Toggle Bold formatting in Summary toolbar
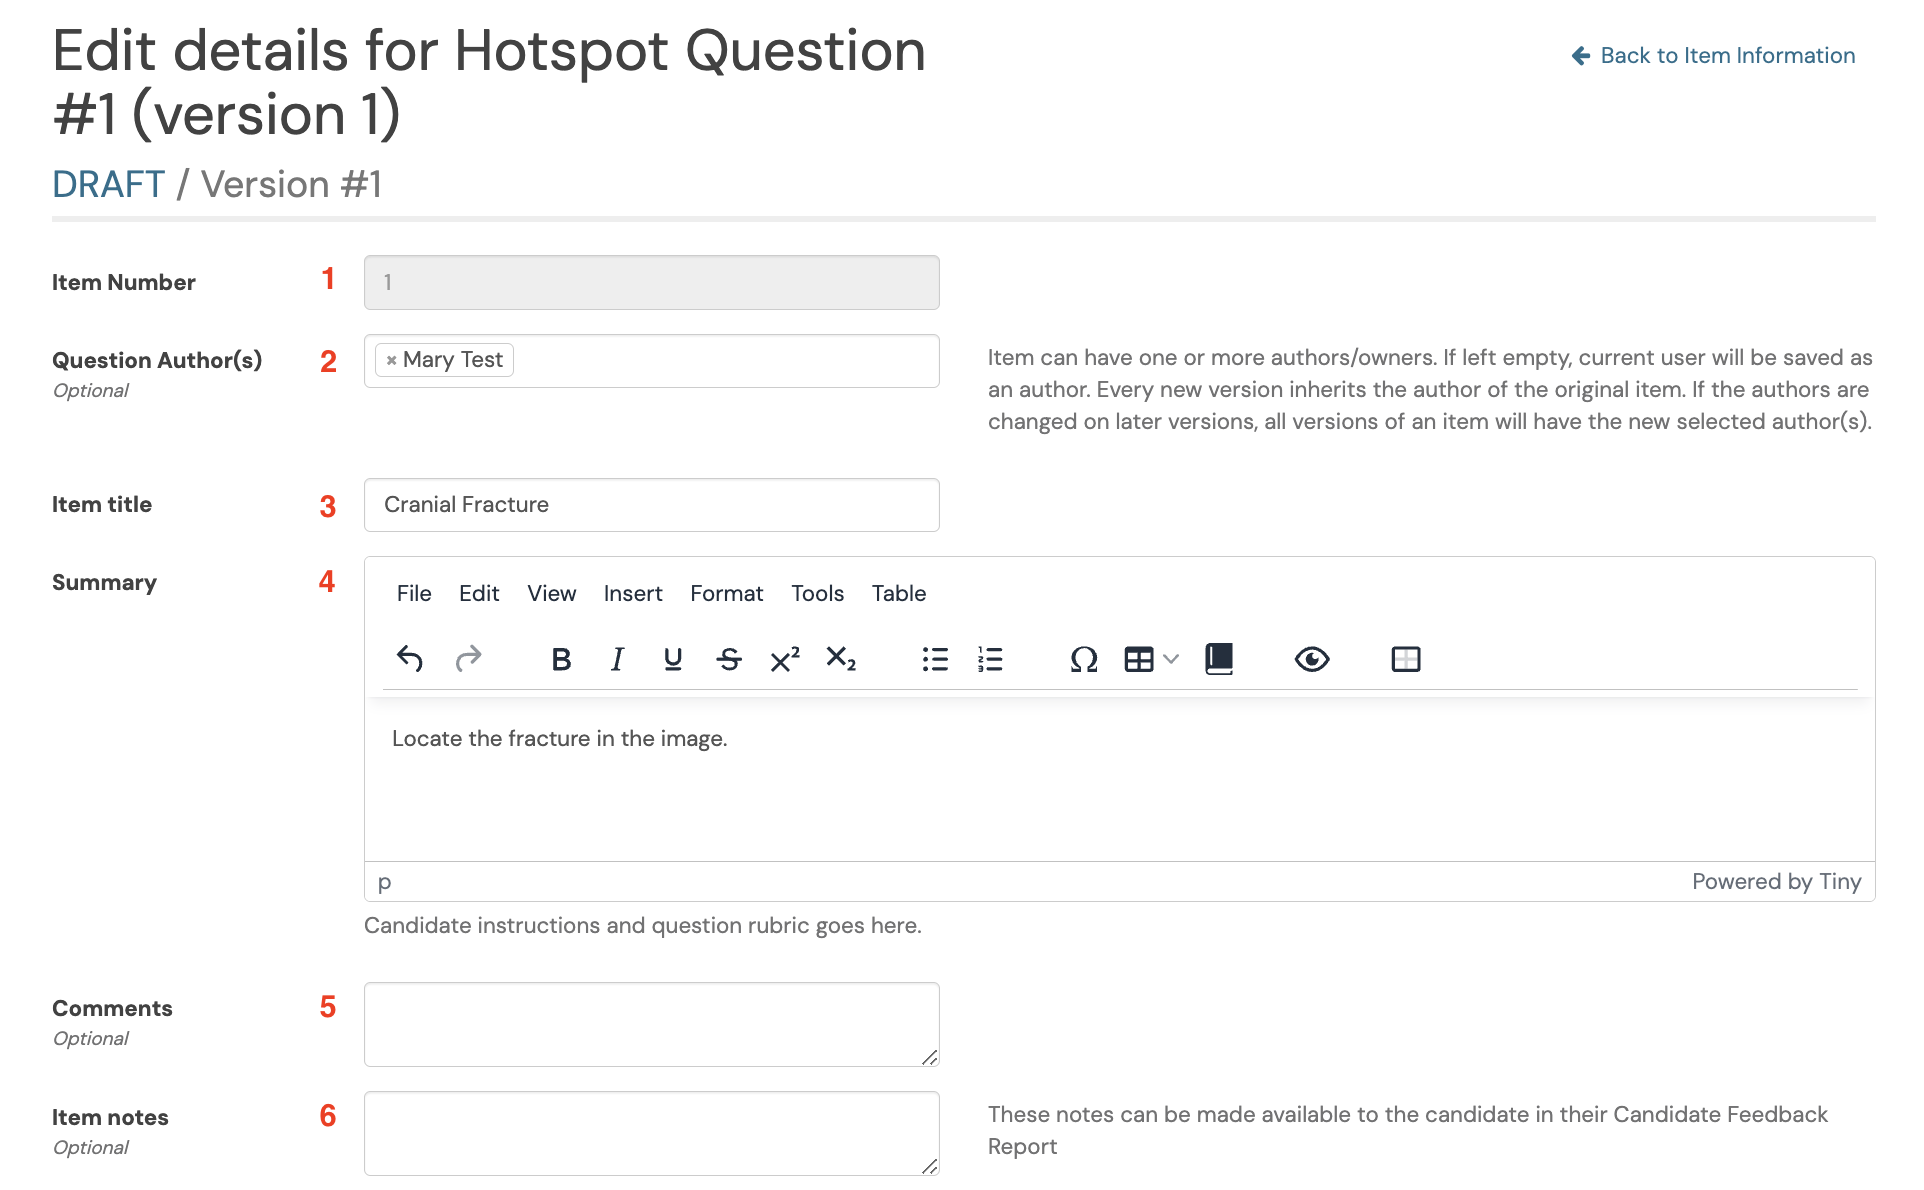The height and width of the screenshot is (1190, 1924). pos(561,659)
